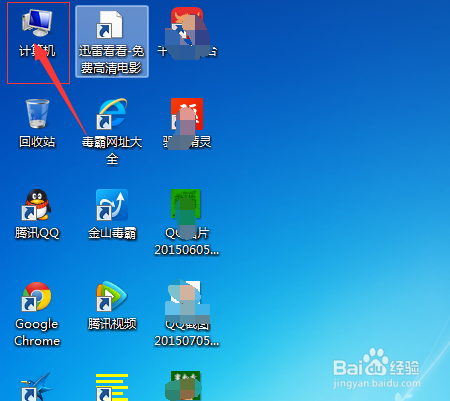450x401 pixels.
Task: Select the red 驱动精灵 shortcut icon
Action: pyautogui.click(x=187, y=114)
